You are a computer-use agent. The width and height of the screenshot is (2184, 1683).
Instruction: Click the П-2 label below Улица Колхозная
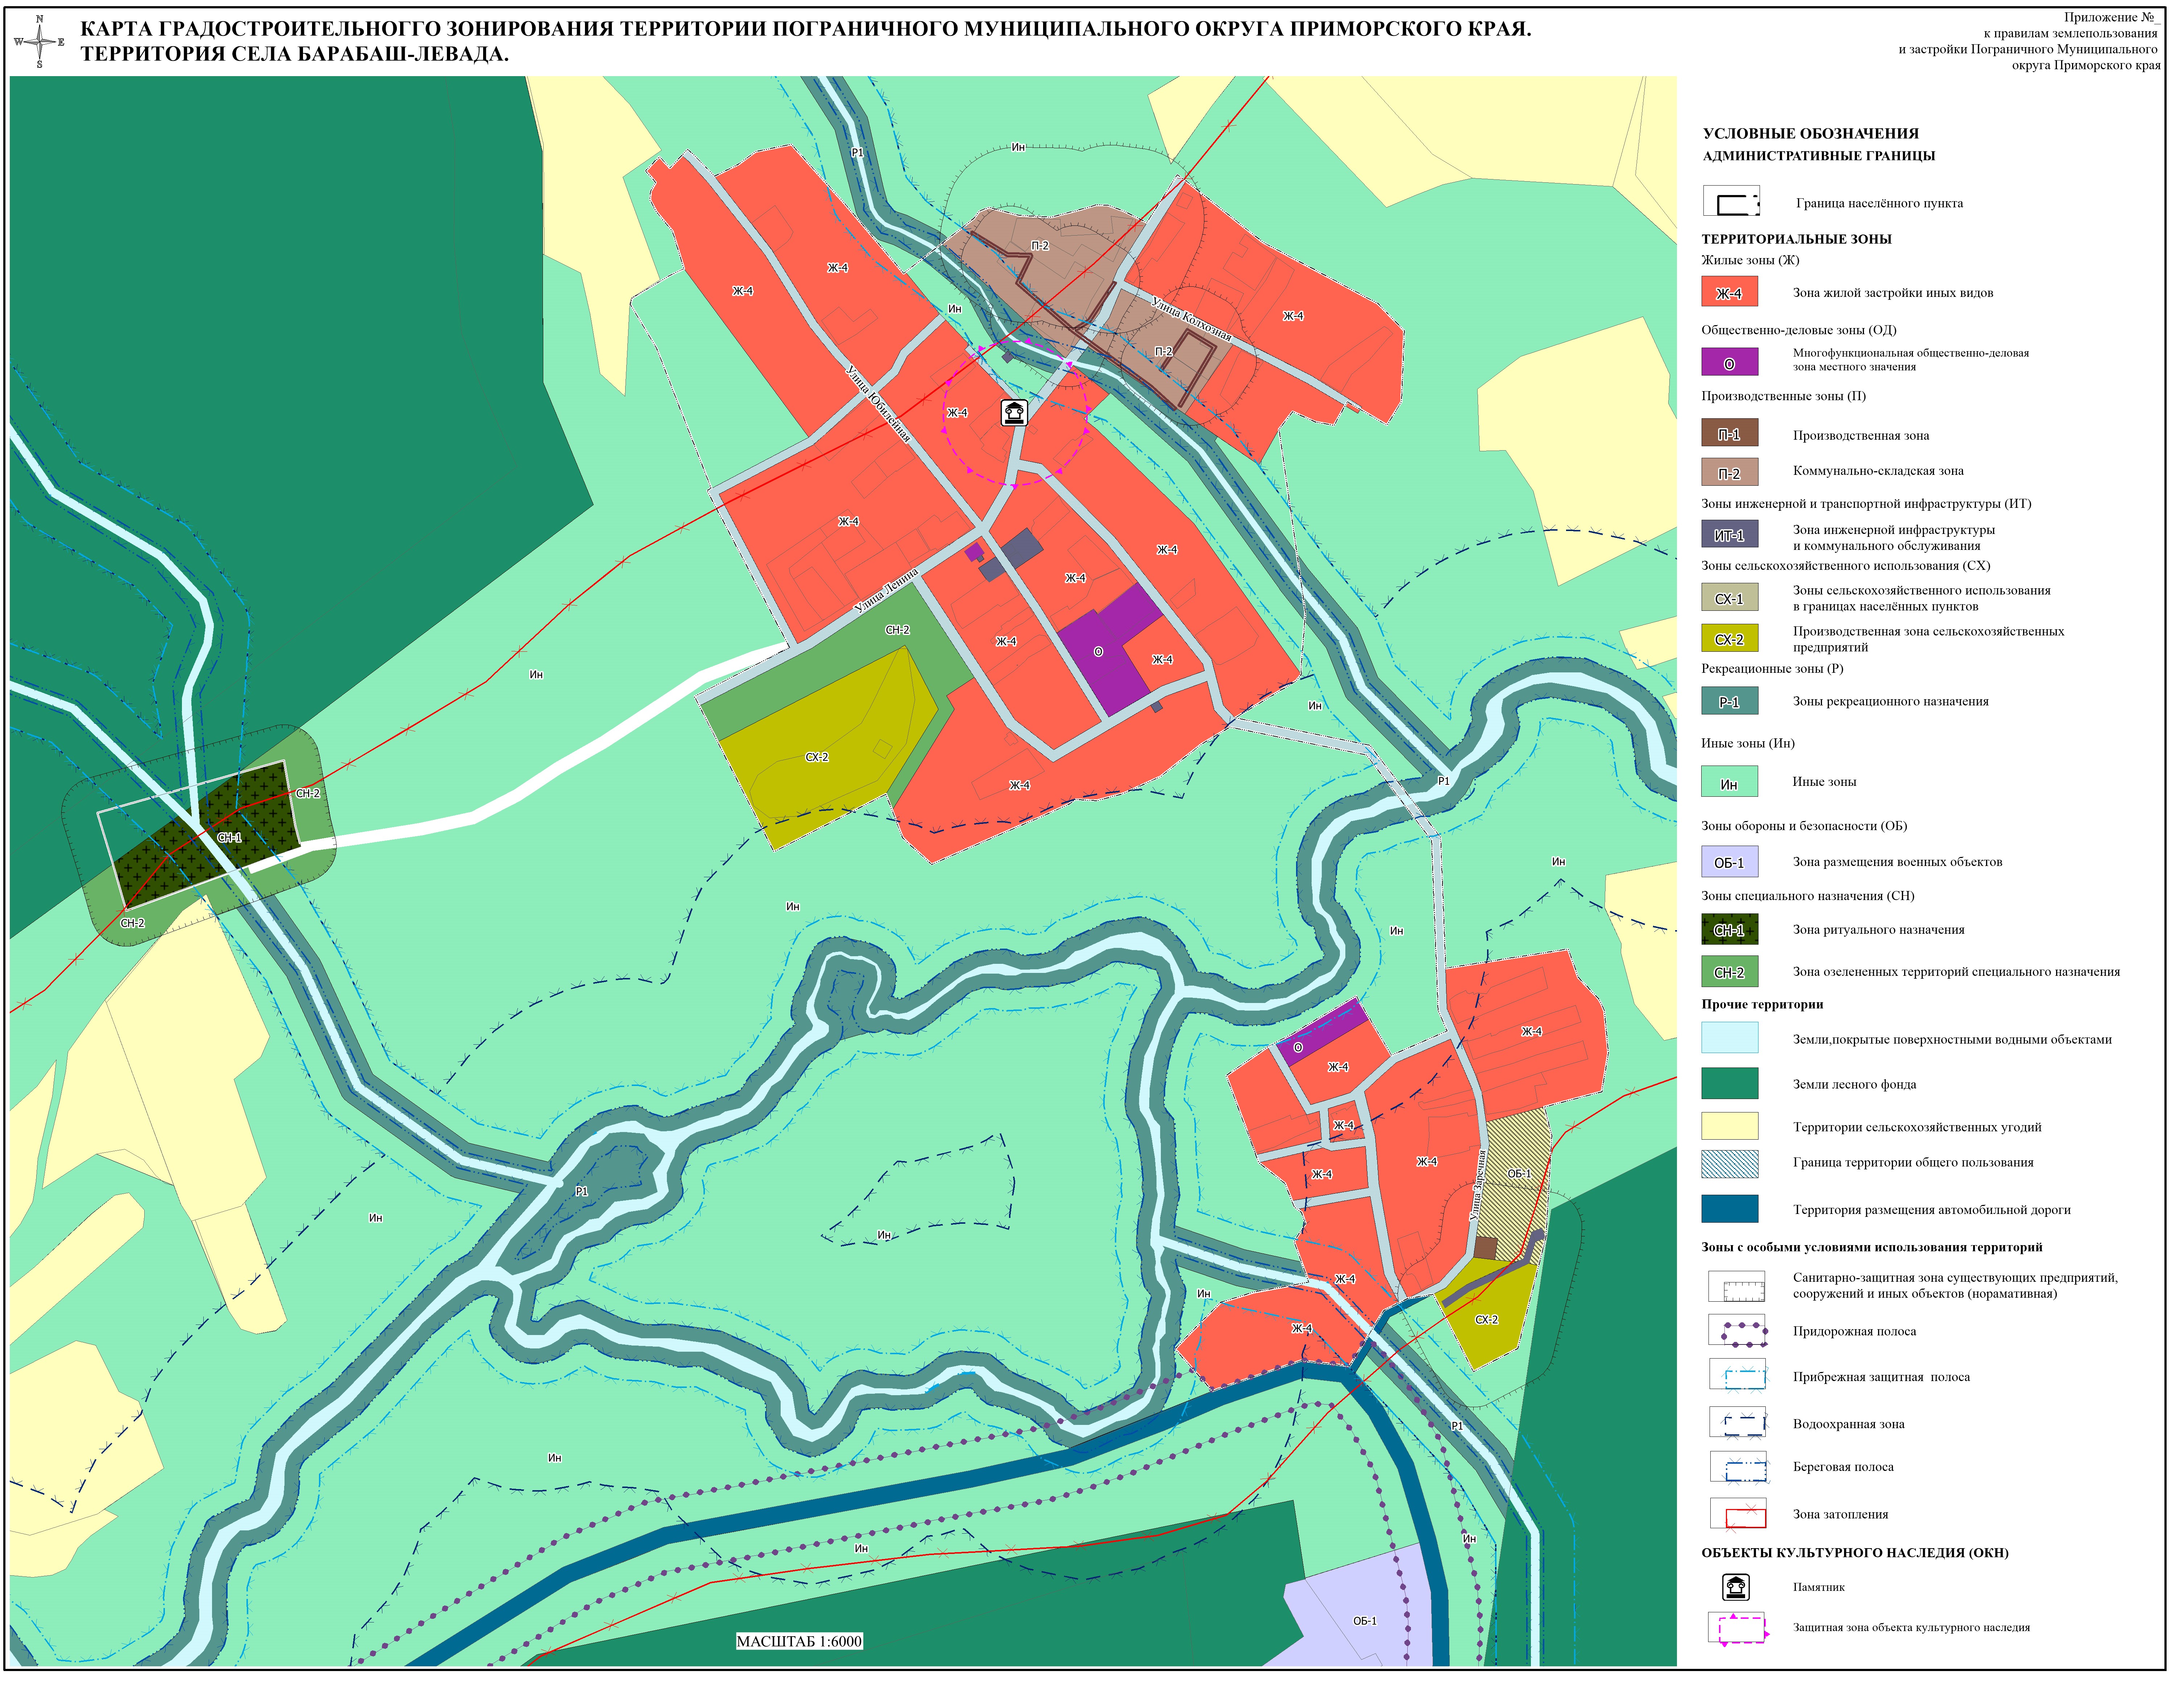click(1163, 352)
